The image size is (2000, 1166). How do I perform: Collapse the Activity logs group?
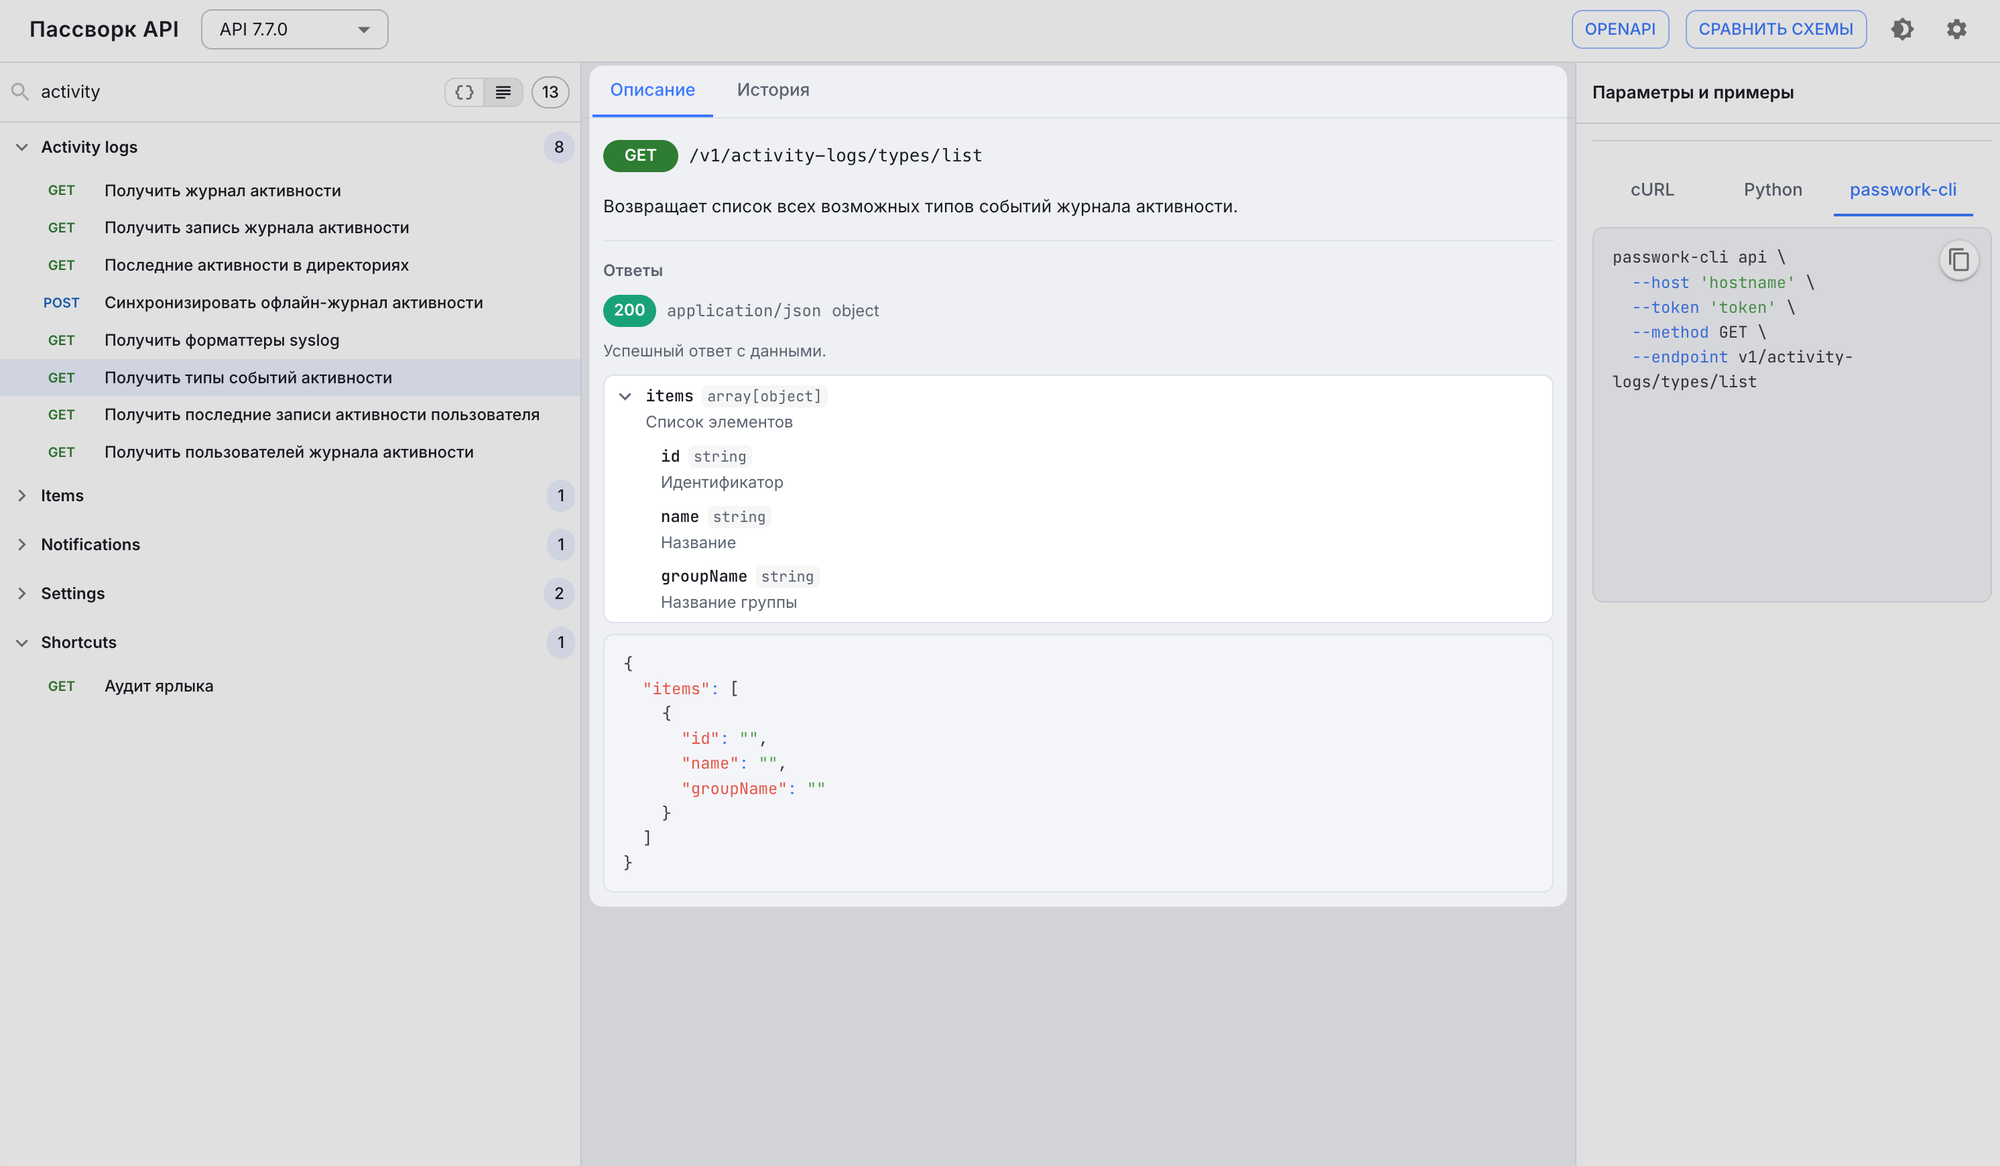pyautogui.click(x=22, y=147)
